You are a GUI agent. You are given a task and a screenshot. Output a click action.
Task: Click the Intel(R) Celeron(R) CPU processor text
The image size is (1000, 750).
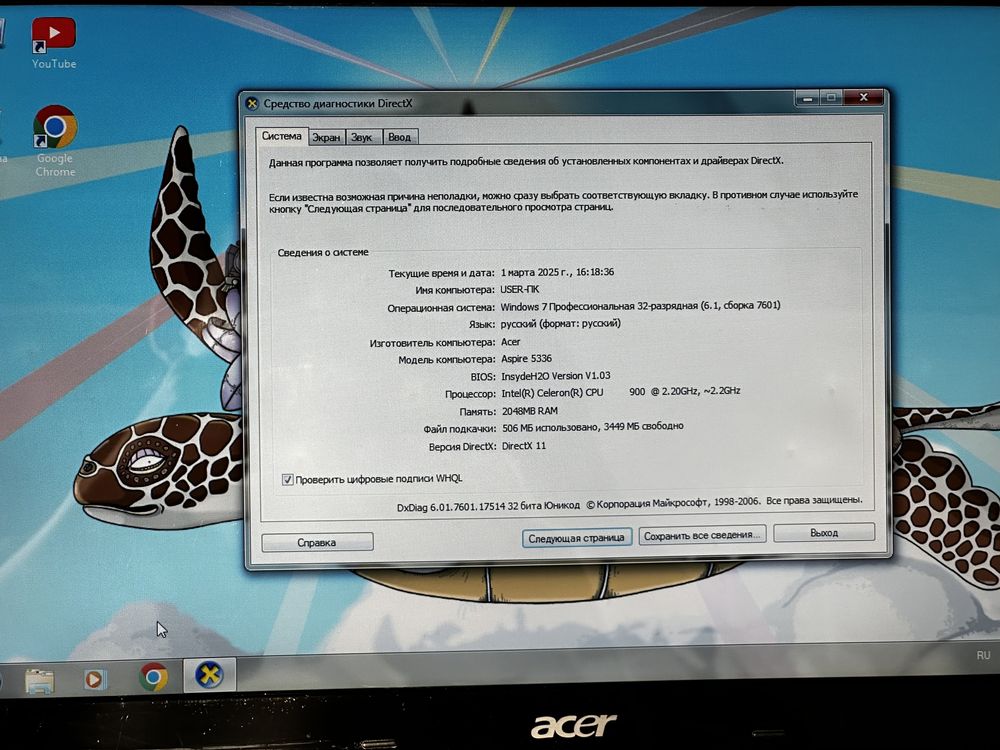552,393
